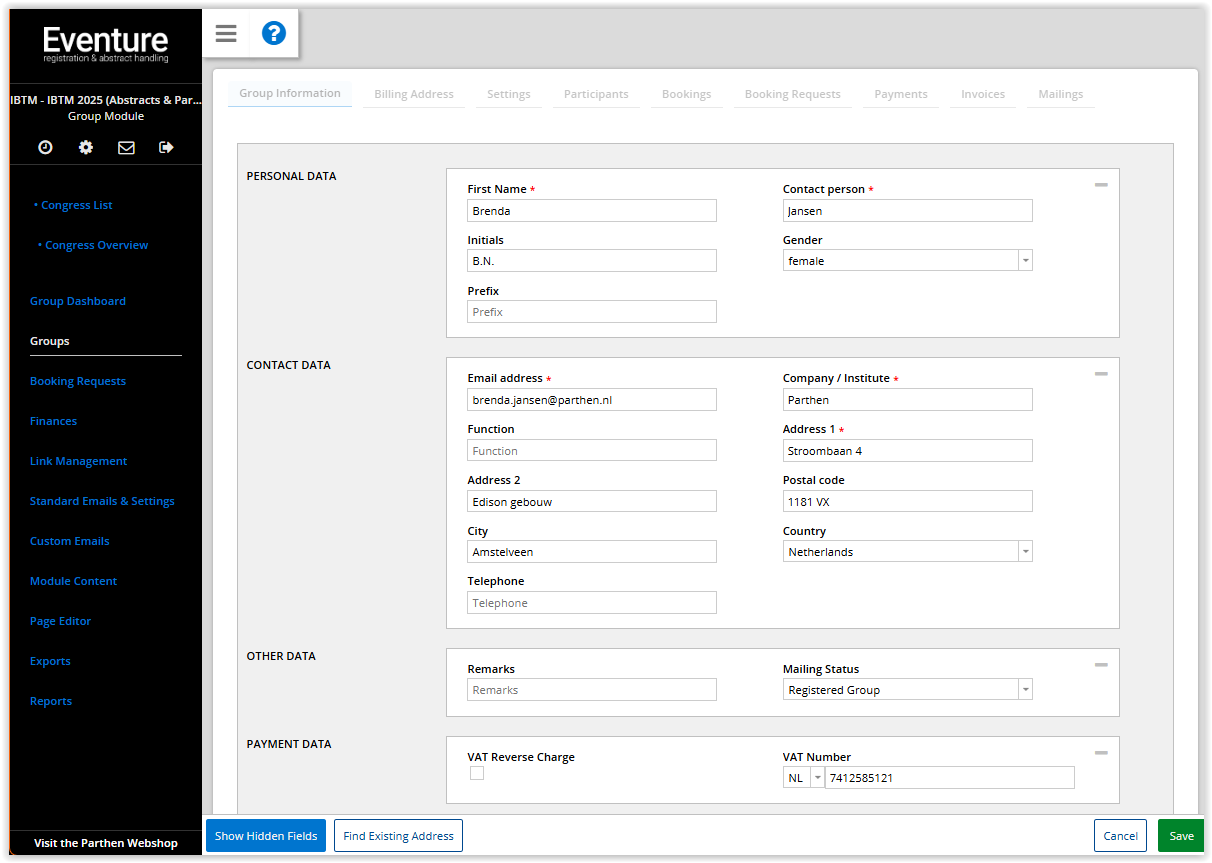Viewport: 1212px width, 863px height.
Task: Click the hamburger menu icon
Action: tap(226, 34)
